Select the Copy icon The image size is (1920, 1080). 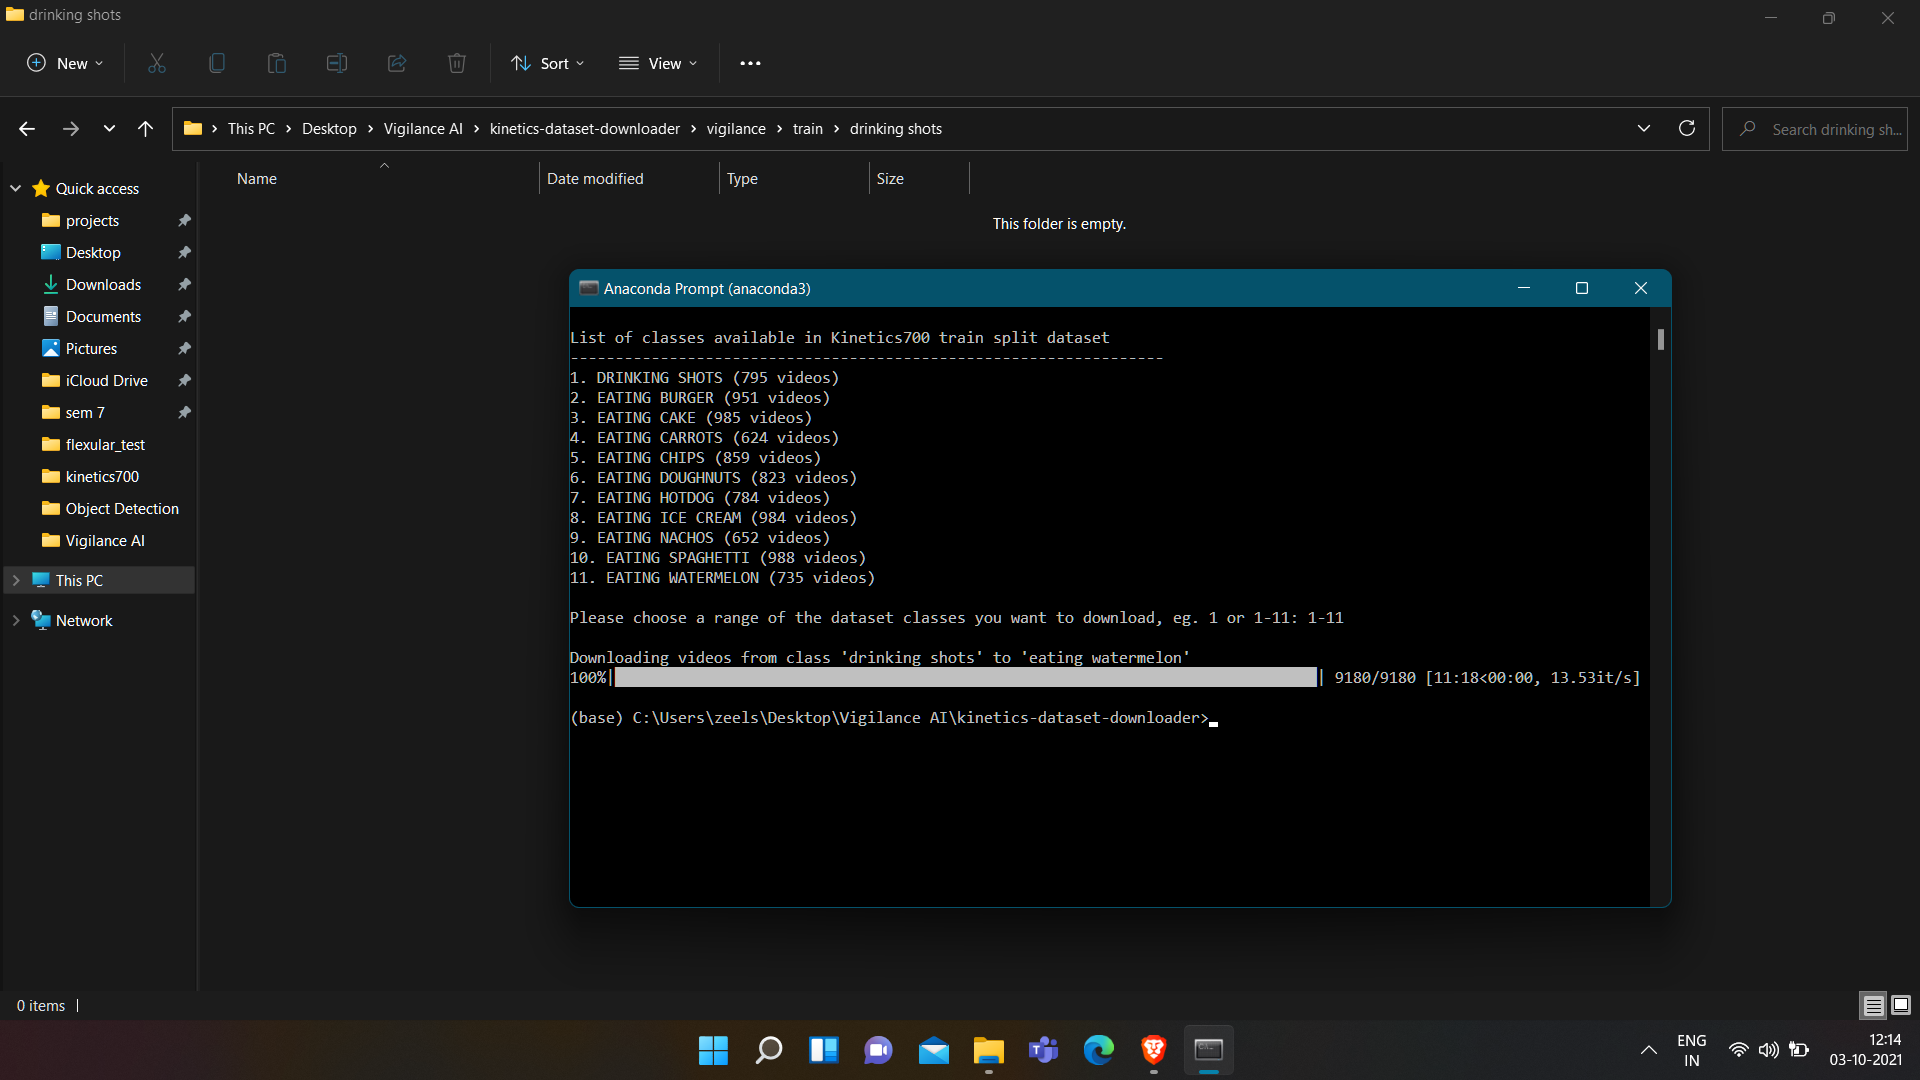point(216,63)
